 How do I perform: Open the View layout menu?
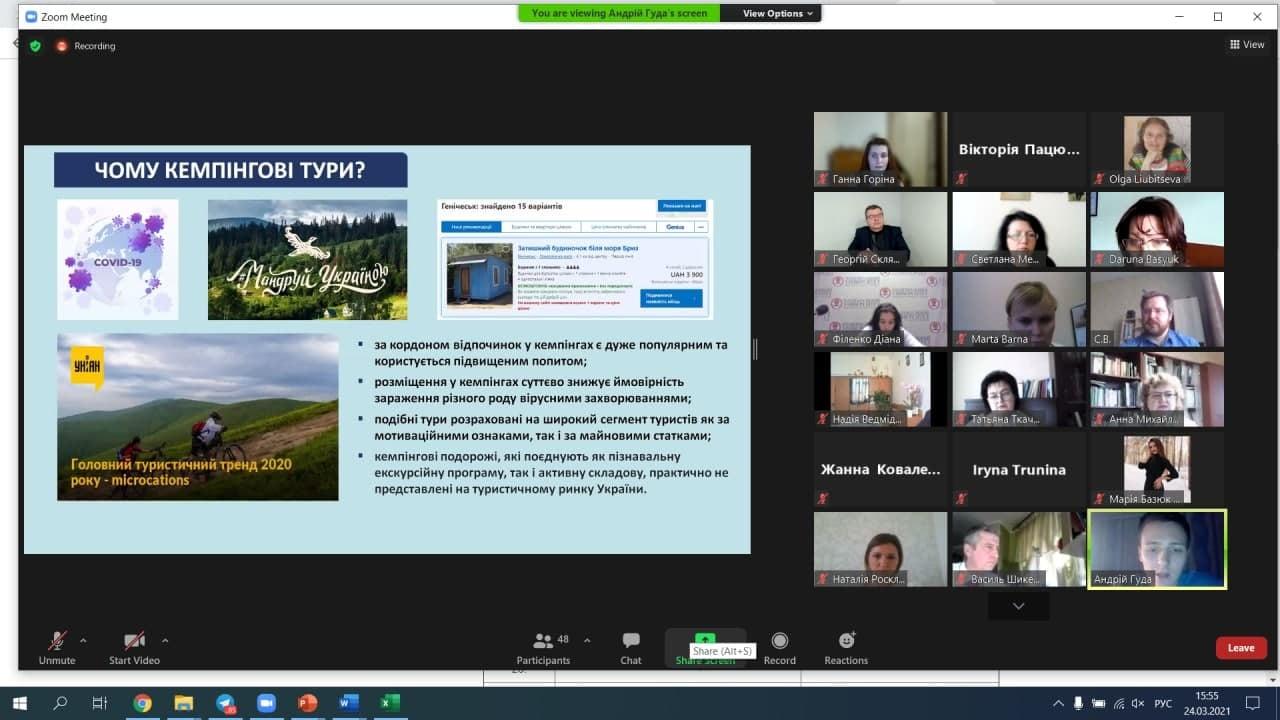(x=1247, y=45)
